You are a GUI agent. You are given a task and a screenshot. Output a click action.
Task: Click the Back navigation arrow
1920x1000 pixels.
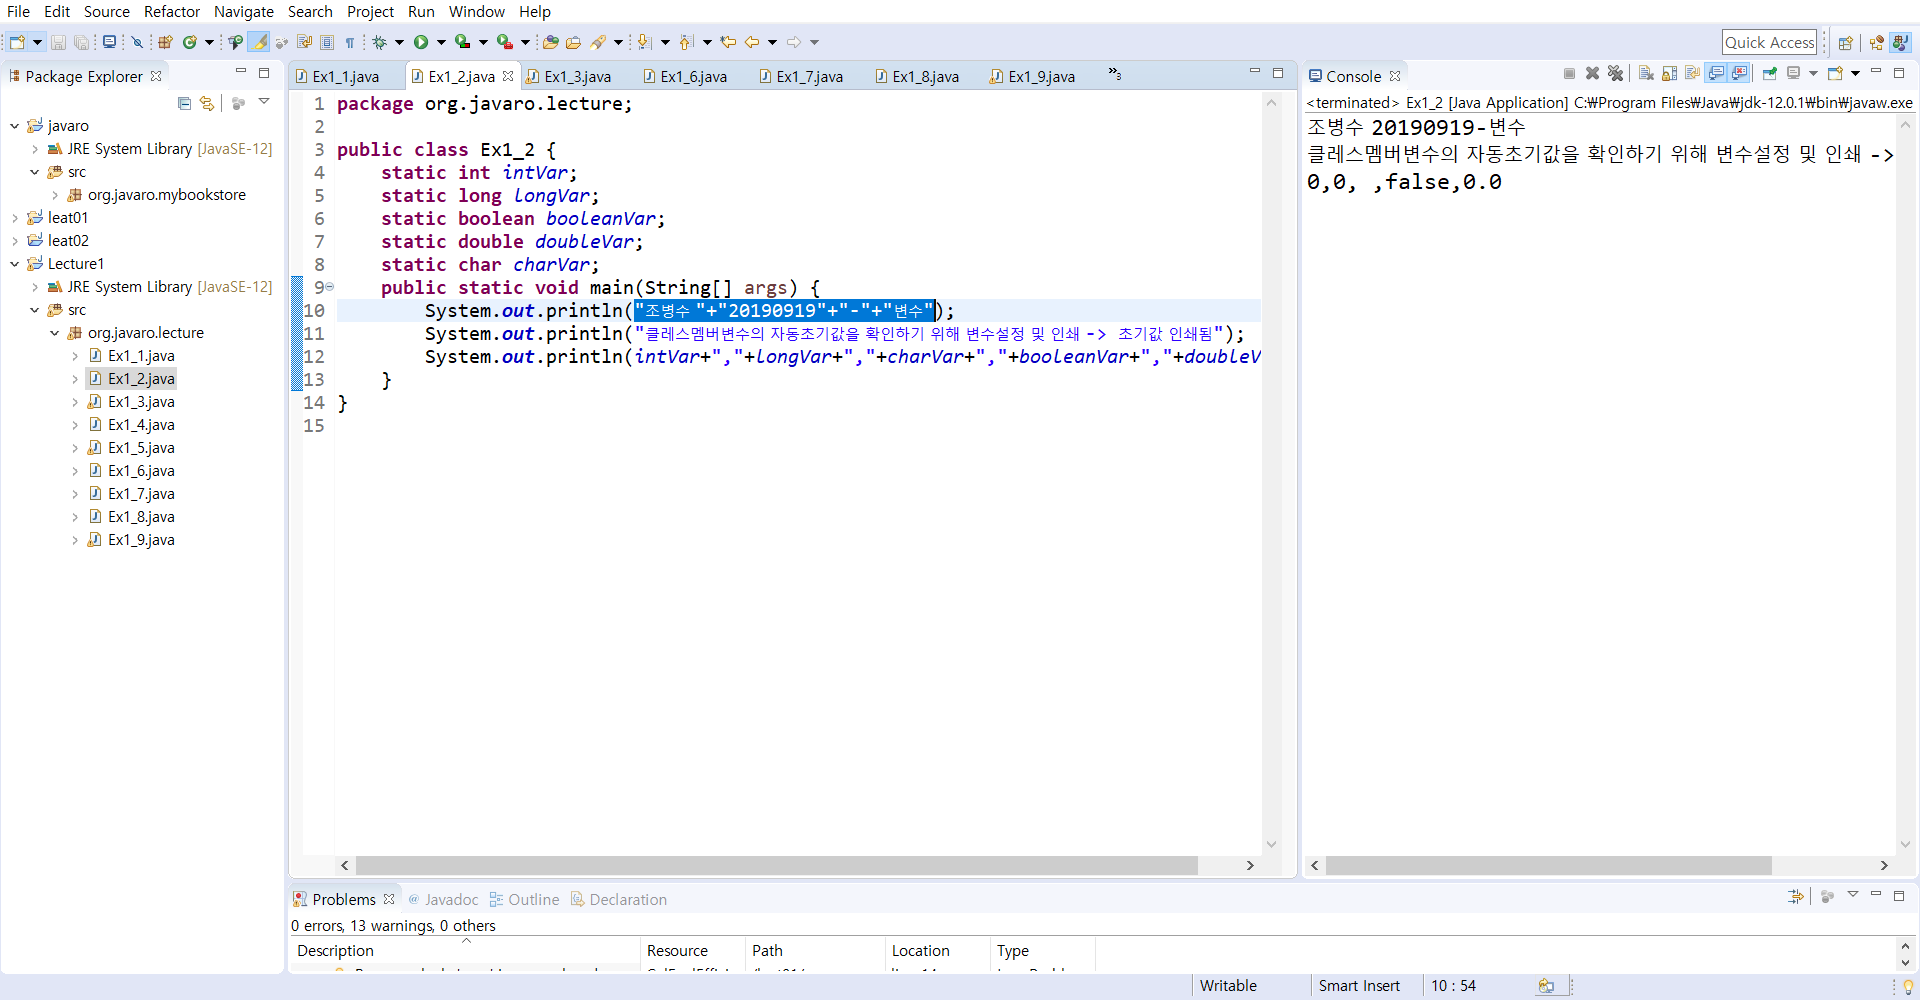(752, 42)
